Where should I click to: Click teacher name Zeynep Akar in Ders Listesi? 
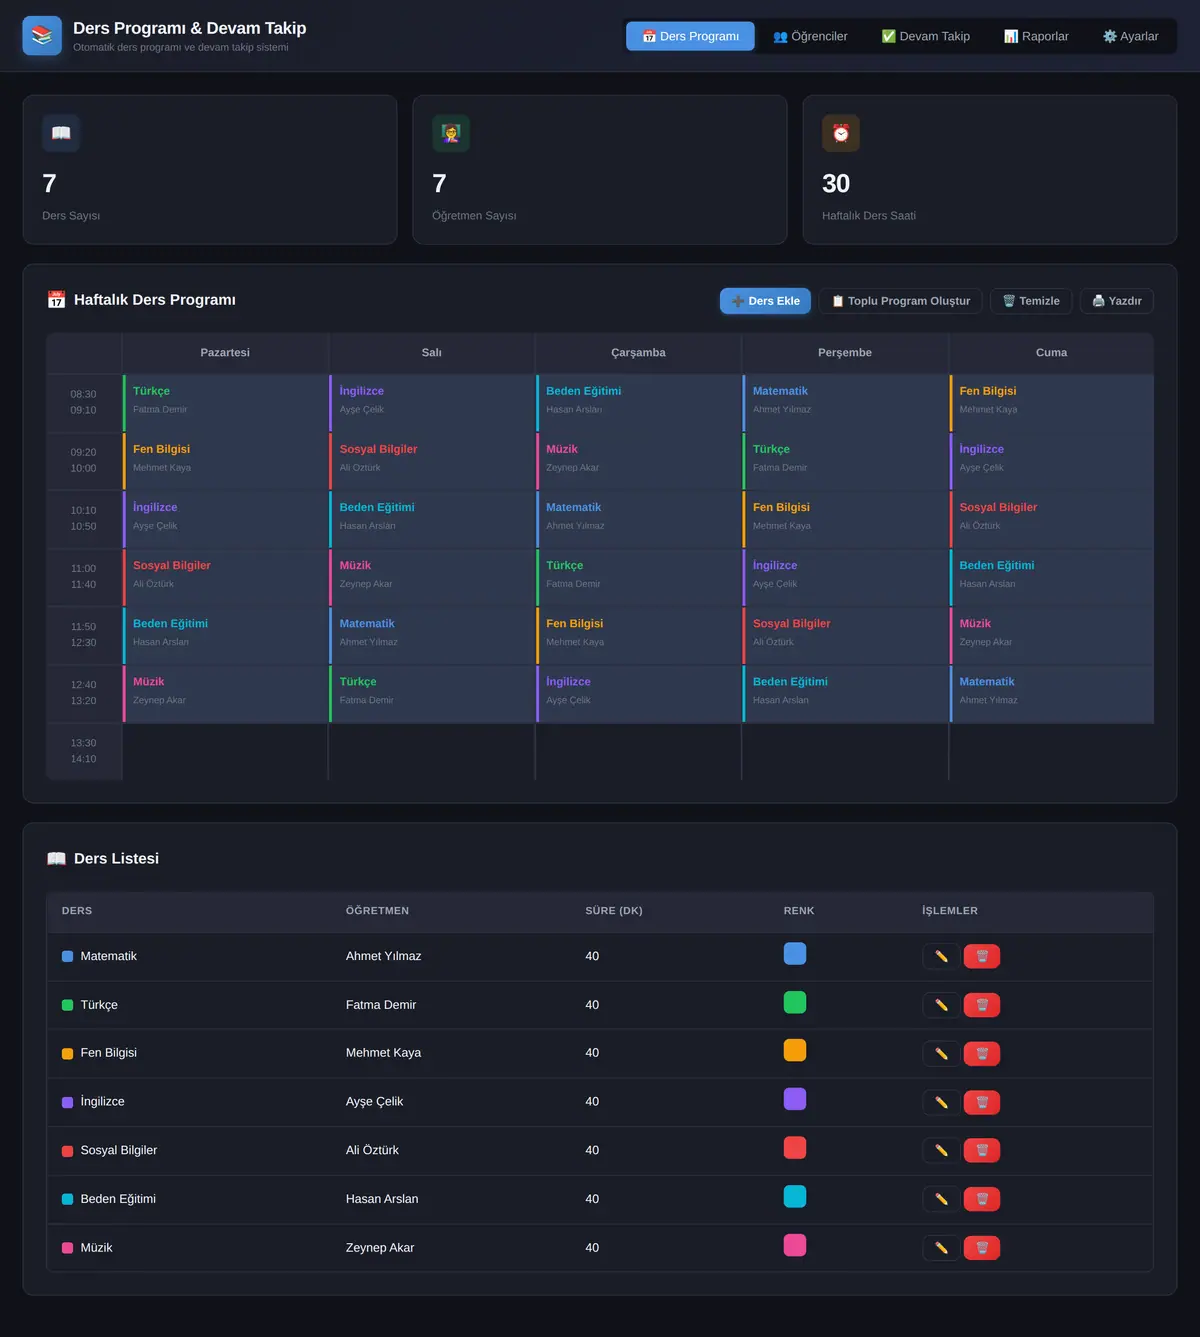[x=380, y=1248]
